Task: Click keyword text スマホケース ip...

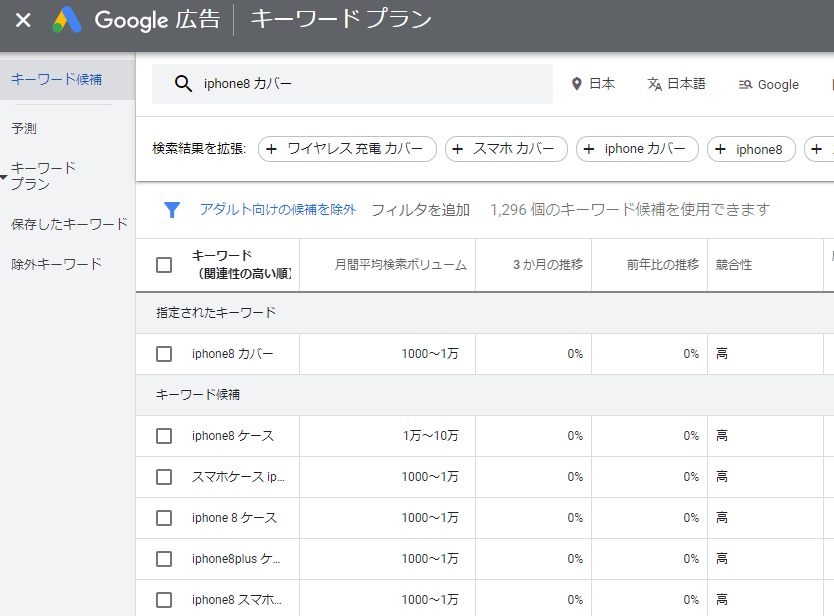Action: tap(238, 477)
